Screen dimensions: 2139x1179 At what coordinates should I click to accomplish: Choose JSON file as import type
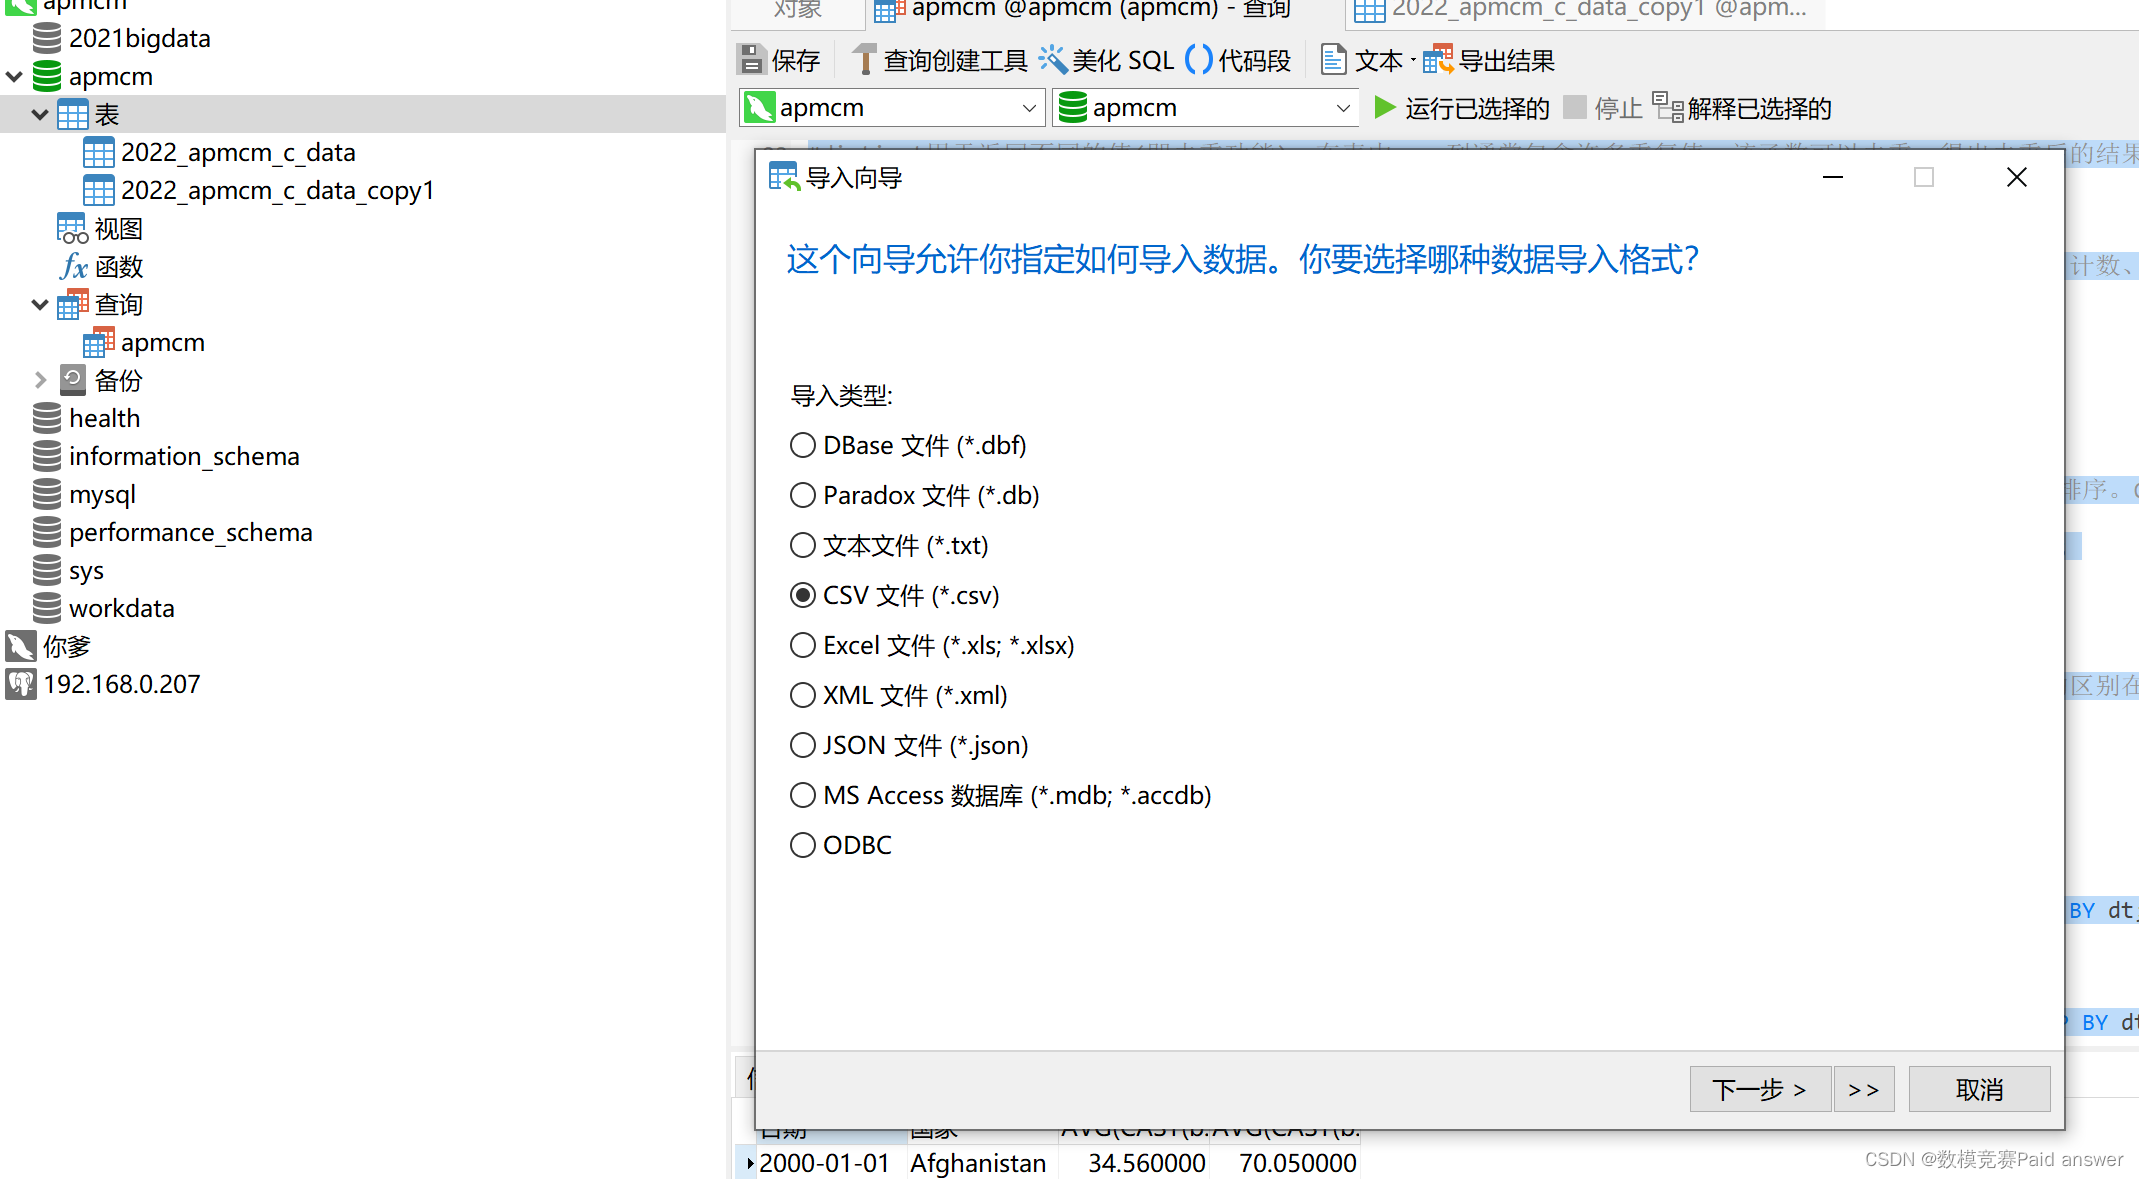click(x=803, y=745)
